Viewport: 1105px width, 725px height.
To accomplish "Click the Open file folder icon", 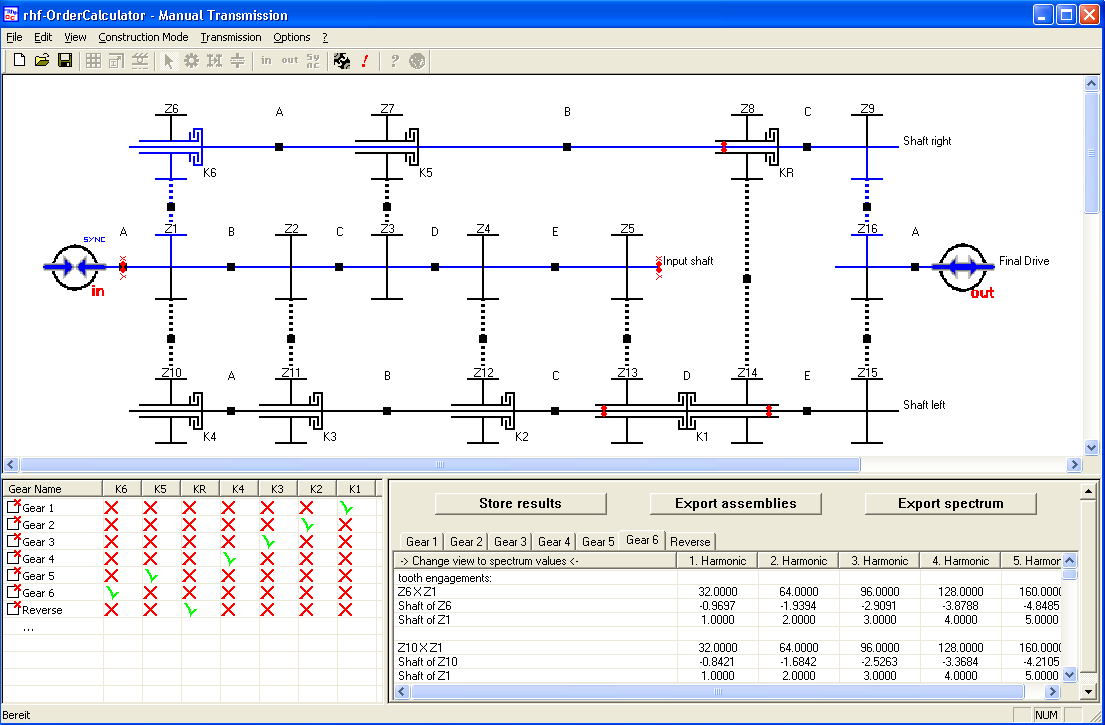I will pos(42,61).
